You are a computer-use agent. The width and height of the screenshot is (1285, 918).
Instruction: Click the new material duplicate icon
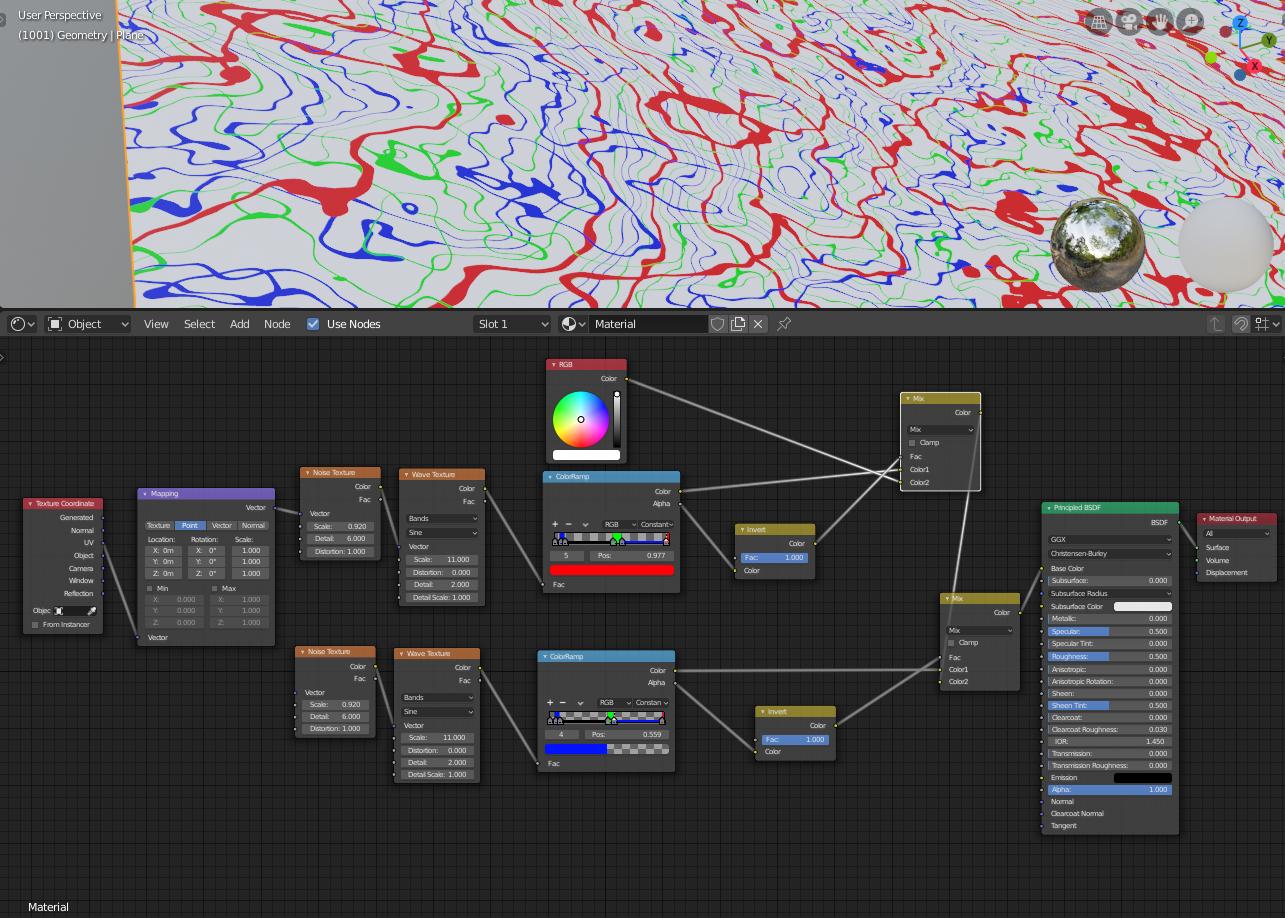[738, 324]
